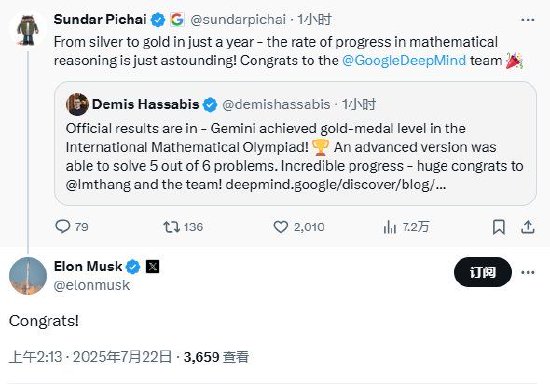Open Sundar Pichai's profile avatar
Screen dimensions: 550x385
[28, 29]
